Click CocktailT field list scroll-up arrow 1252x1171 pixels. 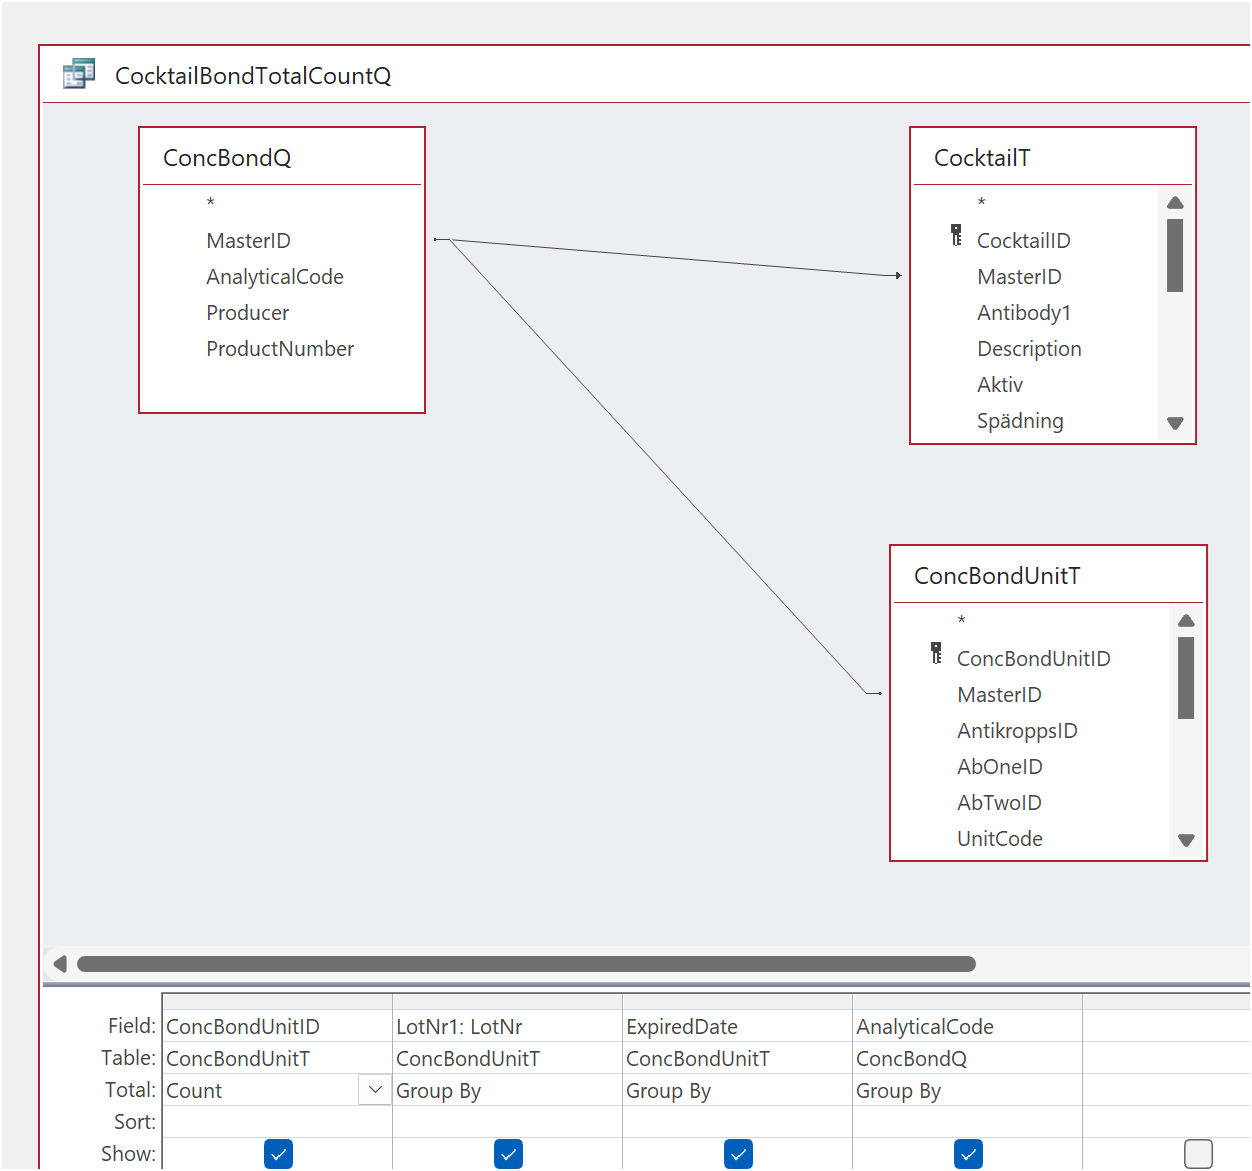coord(1175,203)
